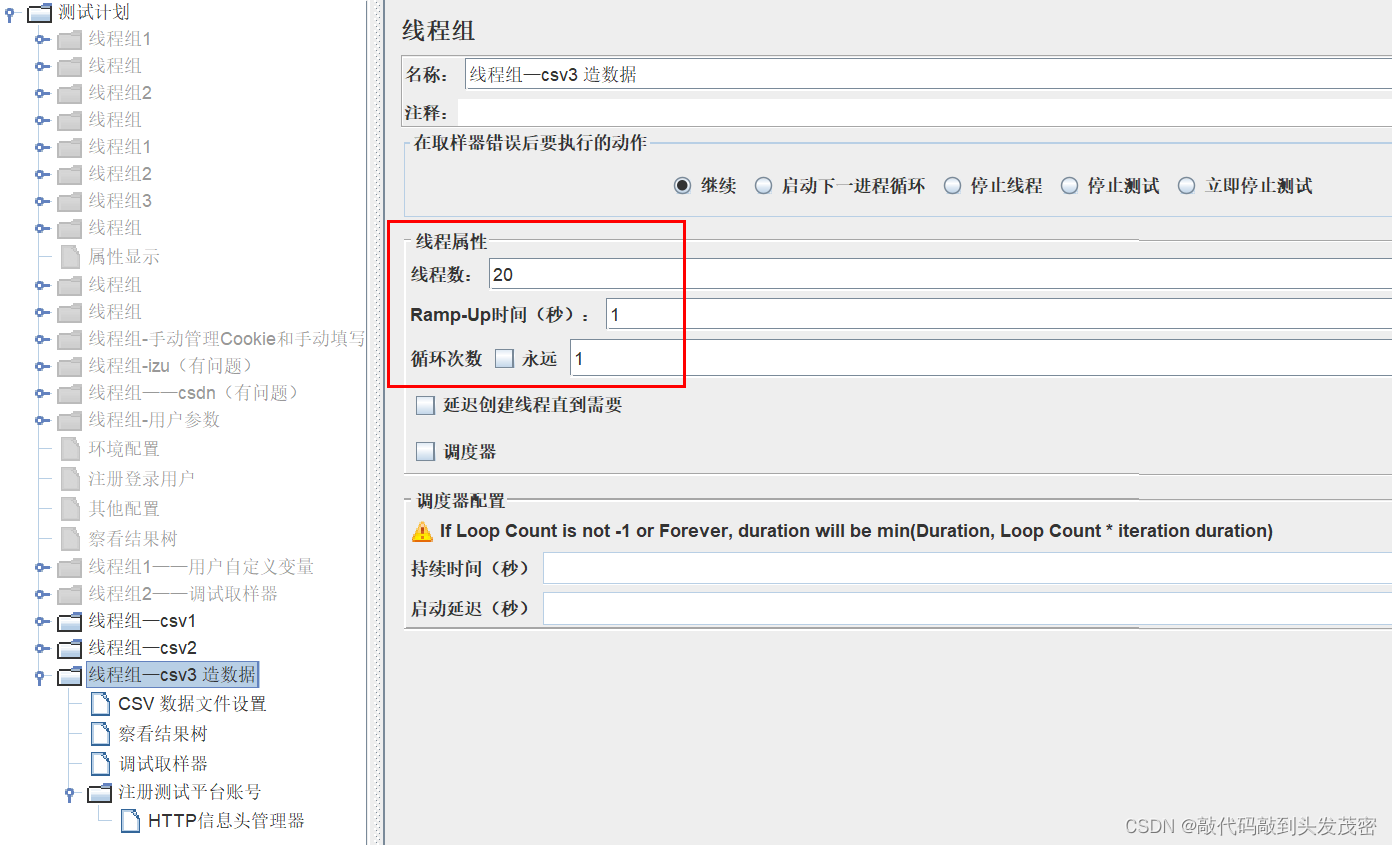Click the 测试计划 root folder icon

(x=39, y=13)
